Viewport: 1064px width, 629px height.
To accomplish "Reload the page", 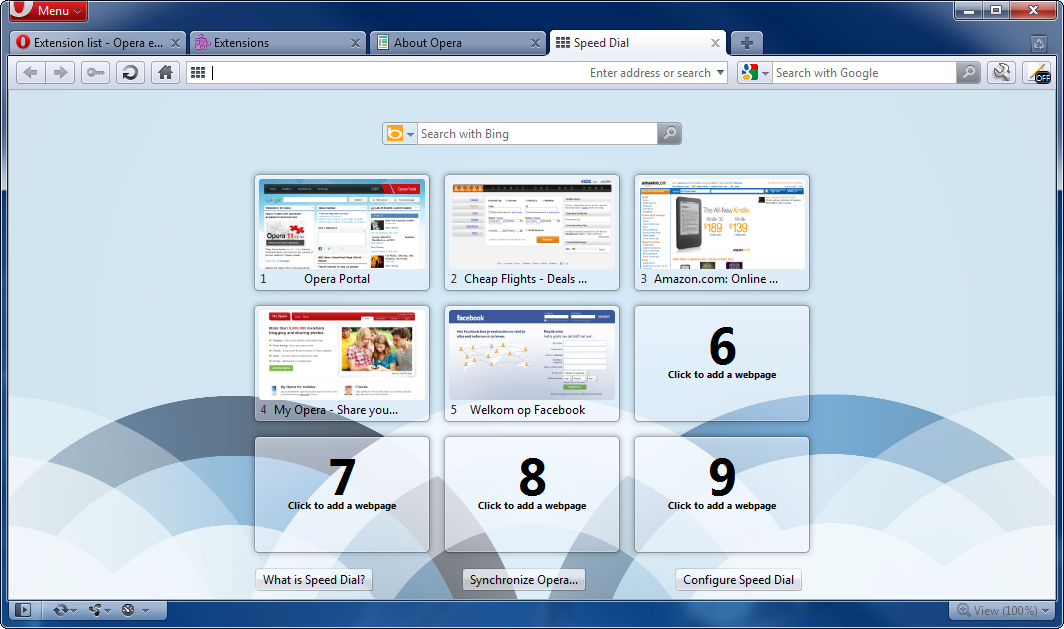I will 130,73.
